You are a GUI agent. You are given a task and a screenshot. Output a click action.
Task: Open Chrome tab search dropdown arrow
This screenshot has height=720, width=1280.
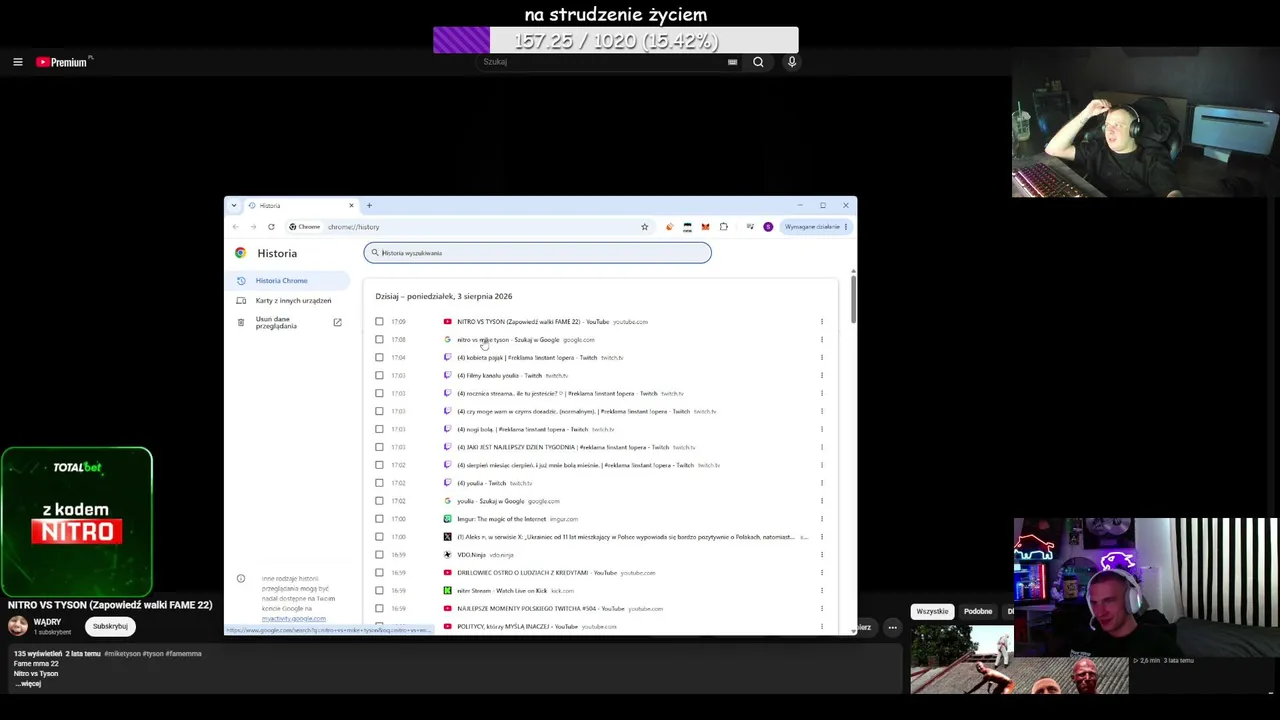(x=234, y=205)
